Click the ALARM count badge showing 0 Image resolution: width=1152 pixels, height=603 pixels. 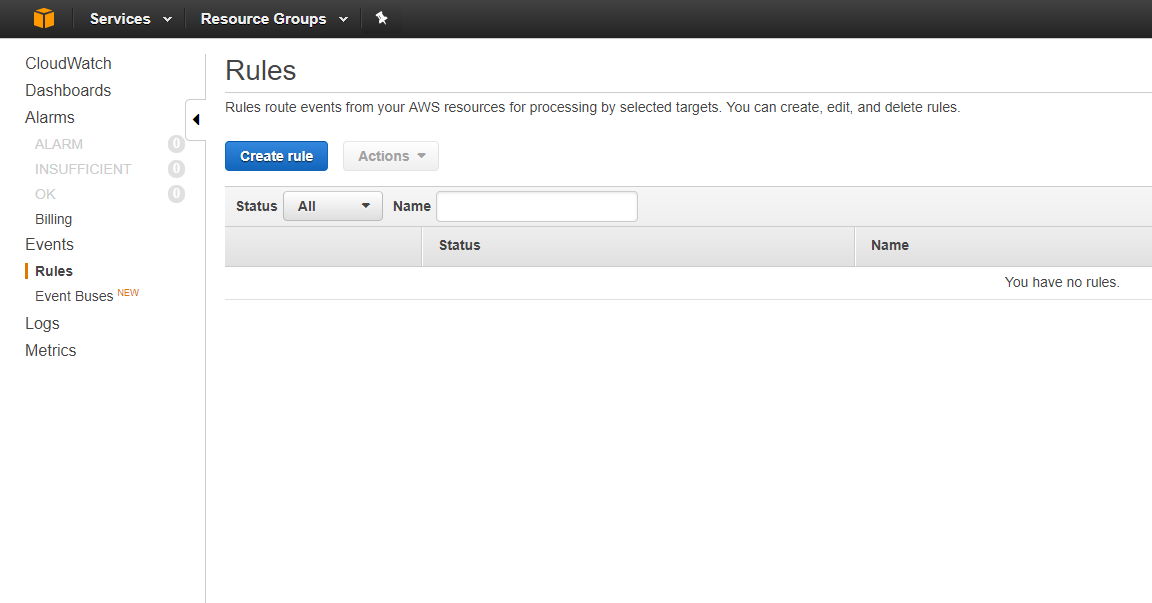pos(176,144)
